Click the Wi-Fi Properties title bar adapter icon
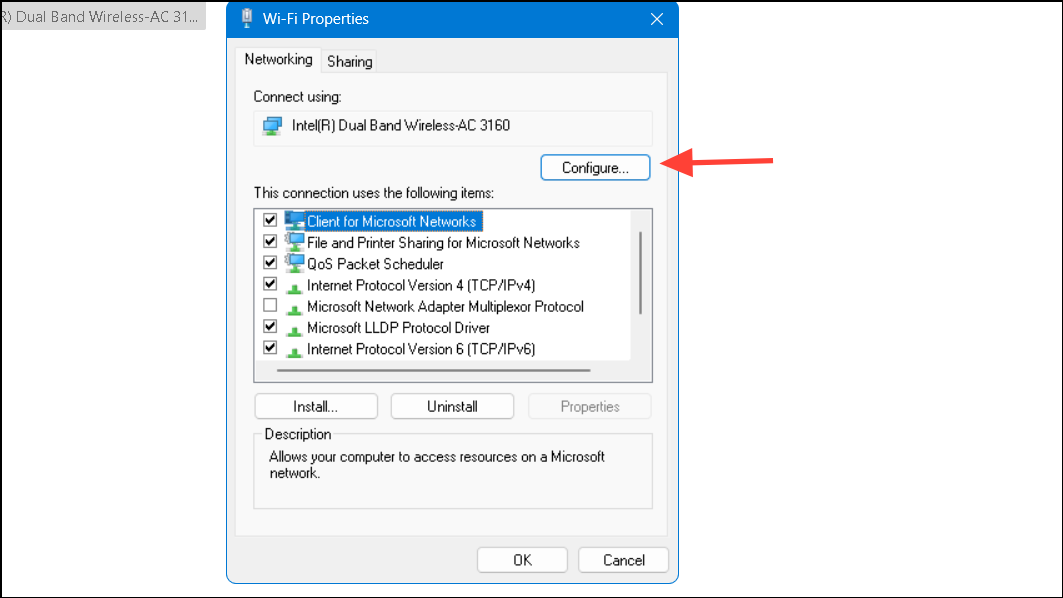 247,18
